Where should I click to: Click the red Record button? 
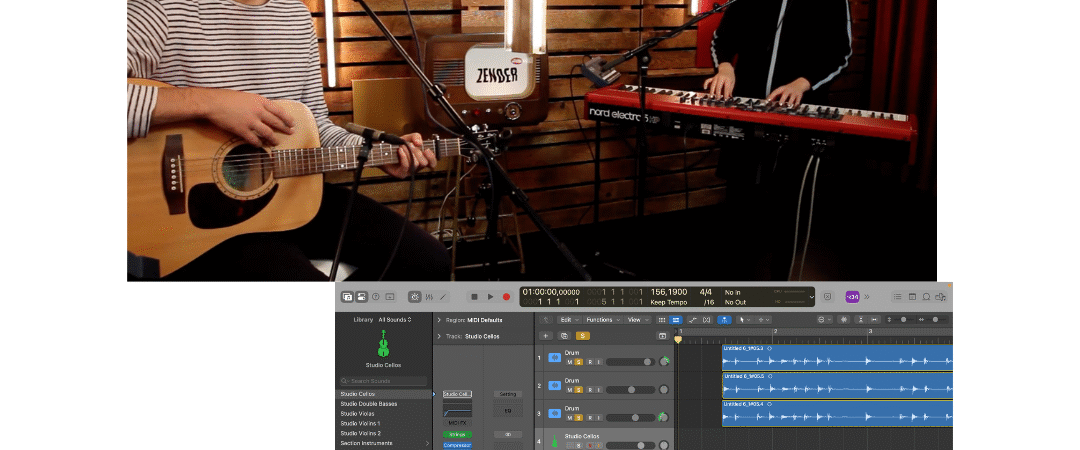506,297
